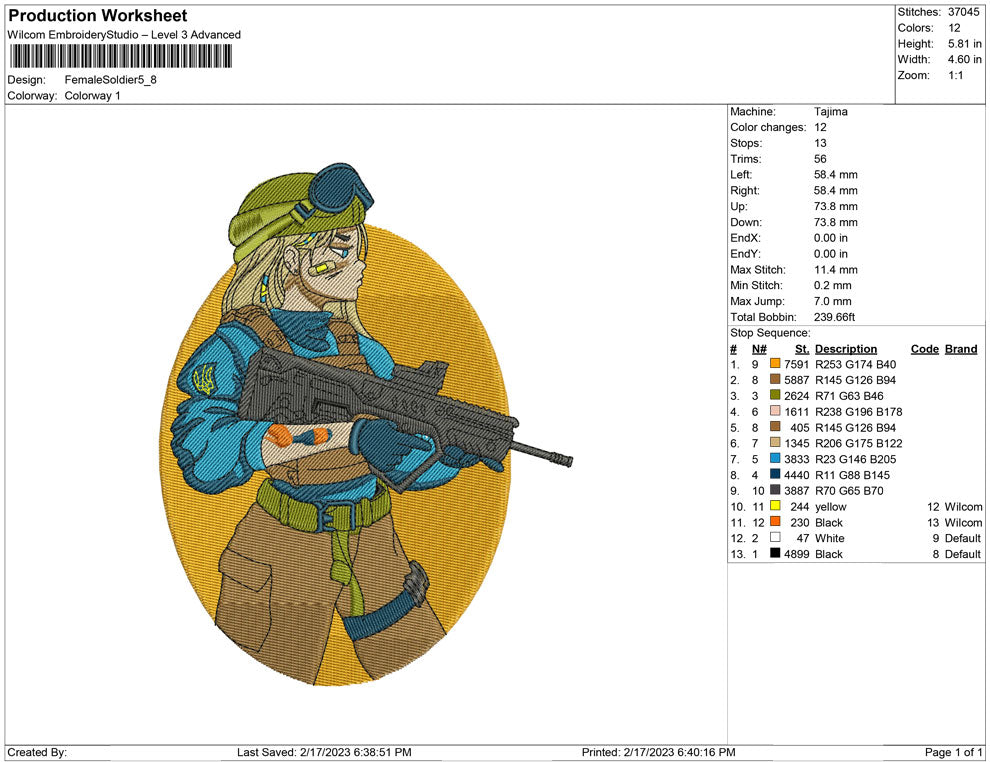
Task: Click the tan swatch R206 G175 B122
Action: (x=775, y=443)
